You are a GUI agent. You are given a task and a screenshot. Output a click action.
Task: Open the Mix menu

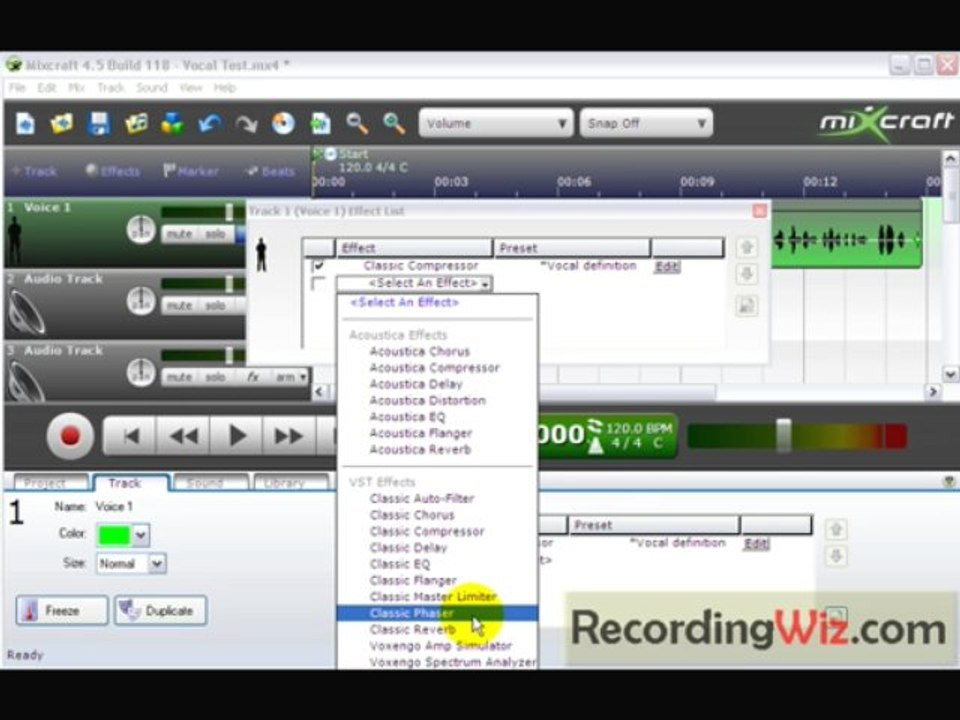coord(76,88)
